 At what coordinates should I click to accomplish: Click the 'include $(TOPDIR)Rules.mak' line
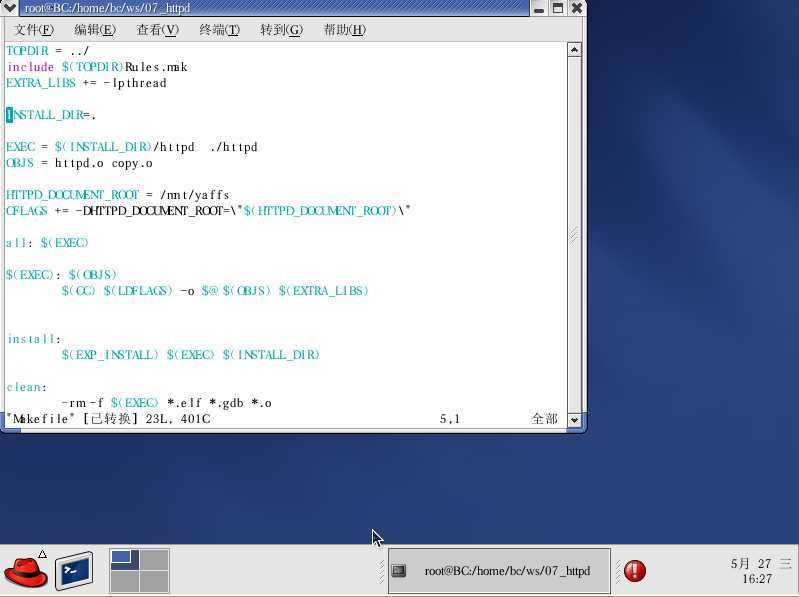tap(97, 67)
